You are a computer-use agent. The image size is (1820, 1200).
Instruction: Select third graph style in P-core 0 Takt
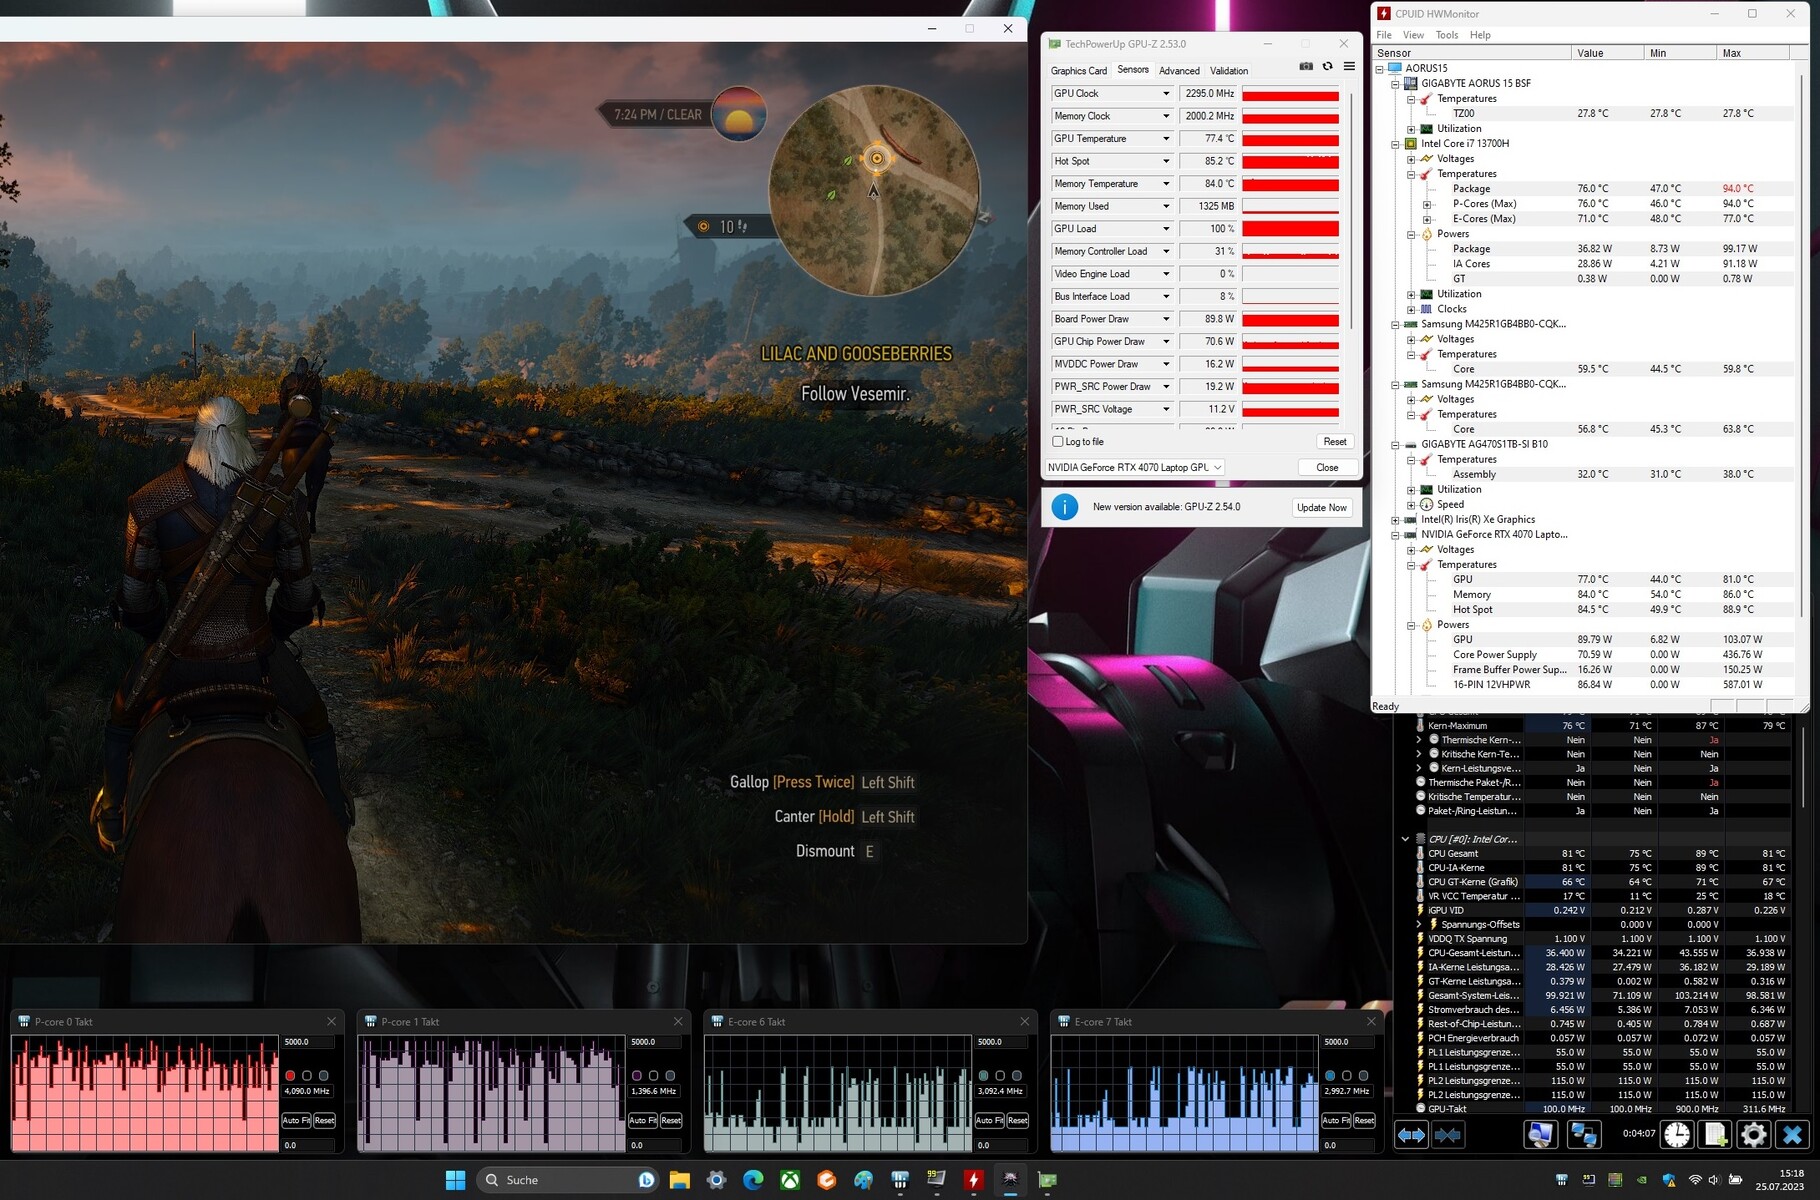[x=323, y=1076]
